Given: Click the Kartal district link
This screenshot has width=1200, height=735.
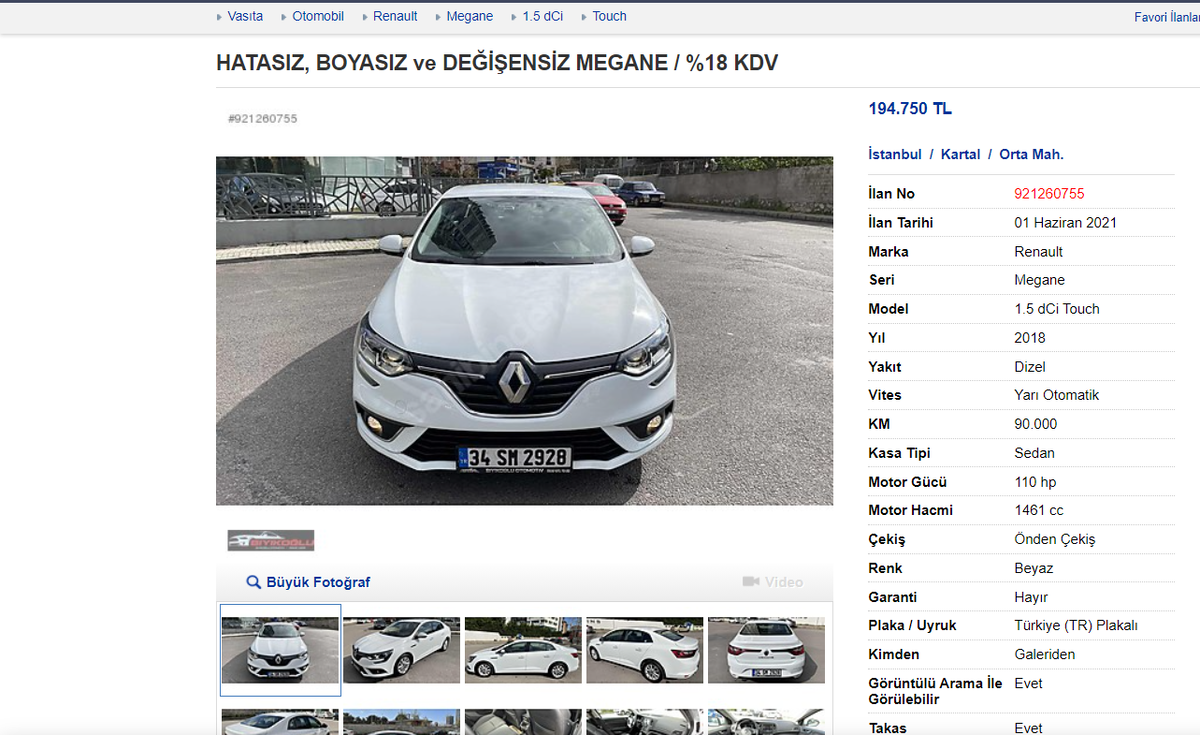Looking at the screenshot, I should 960,154.
